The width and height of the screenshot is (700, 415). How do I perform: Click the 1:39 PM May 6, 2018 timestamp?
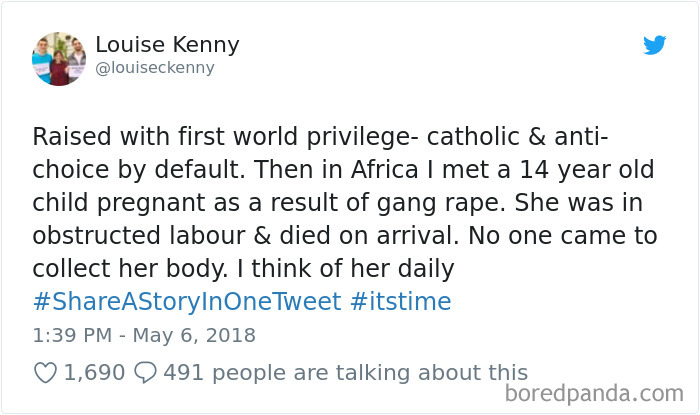144,335
